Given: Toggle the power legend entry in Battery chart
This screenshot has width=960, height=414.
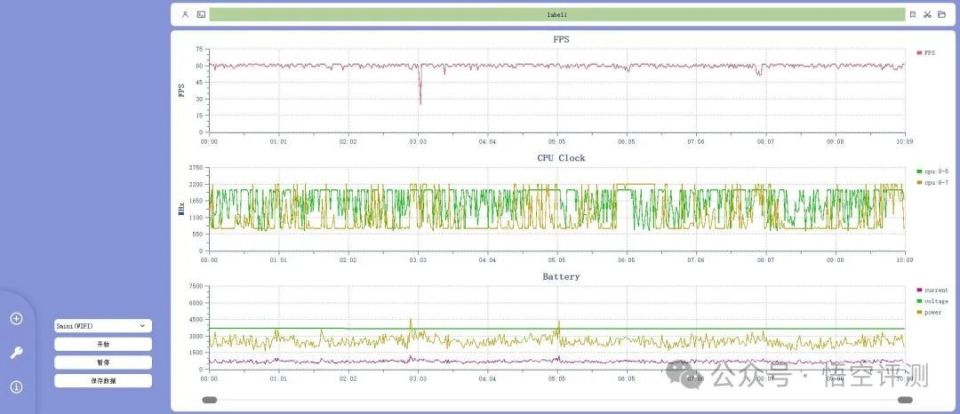Looking at the screenshot, I should (x=929, y=312).
